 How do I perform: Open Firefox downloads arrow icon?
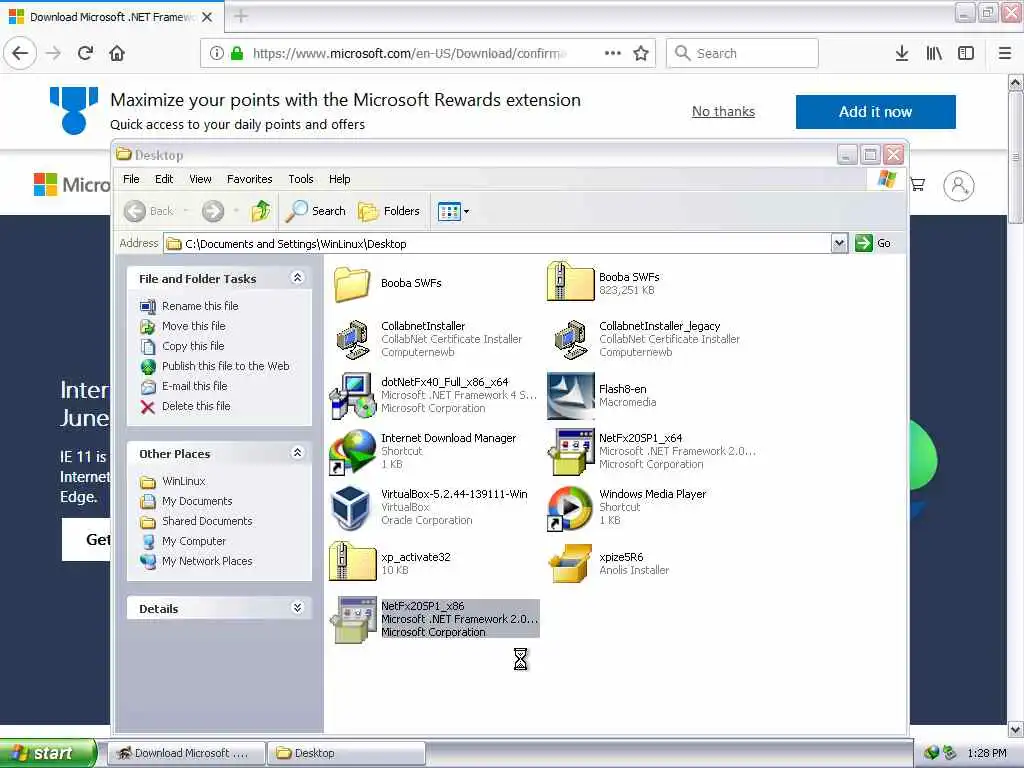point(902,53)
